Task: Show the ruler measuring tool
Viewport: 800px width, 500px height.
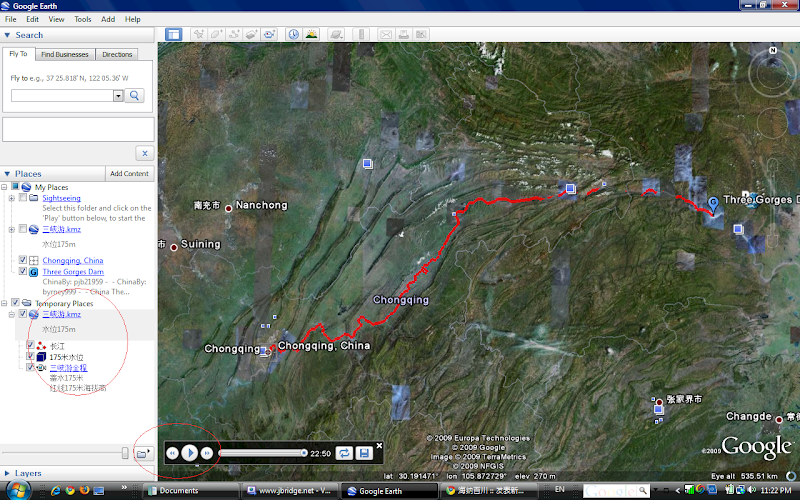Action: (x=361, y=35)
